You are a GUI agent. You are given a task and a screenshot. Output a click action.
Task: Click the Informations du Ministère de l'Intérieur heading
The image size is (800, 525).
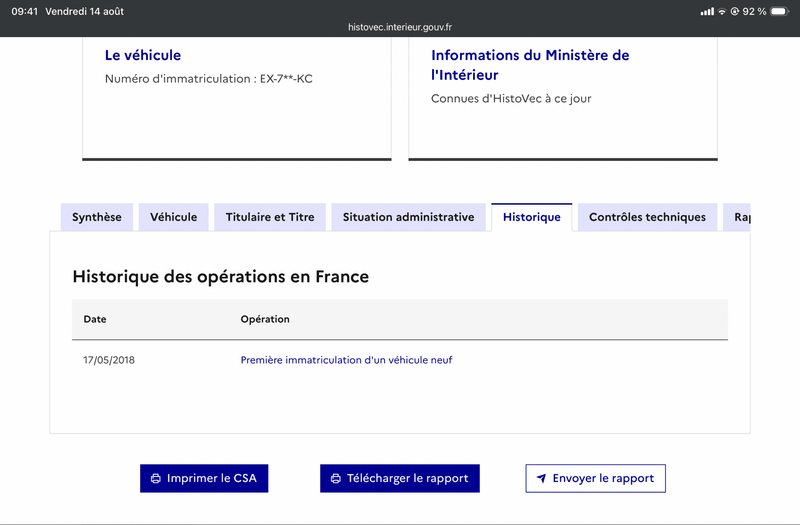(530, 65)
